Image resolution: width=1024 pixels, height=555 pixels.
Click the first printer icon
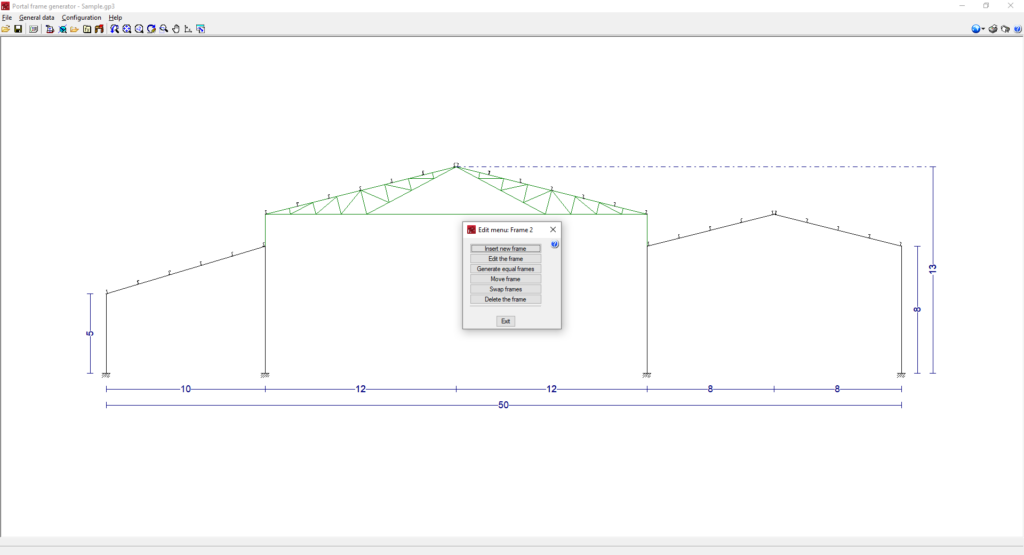tap(993, 29)
